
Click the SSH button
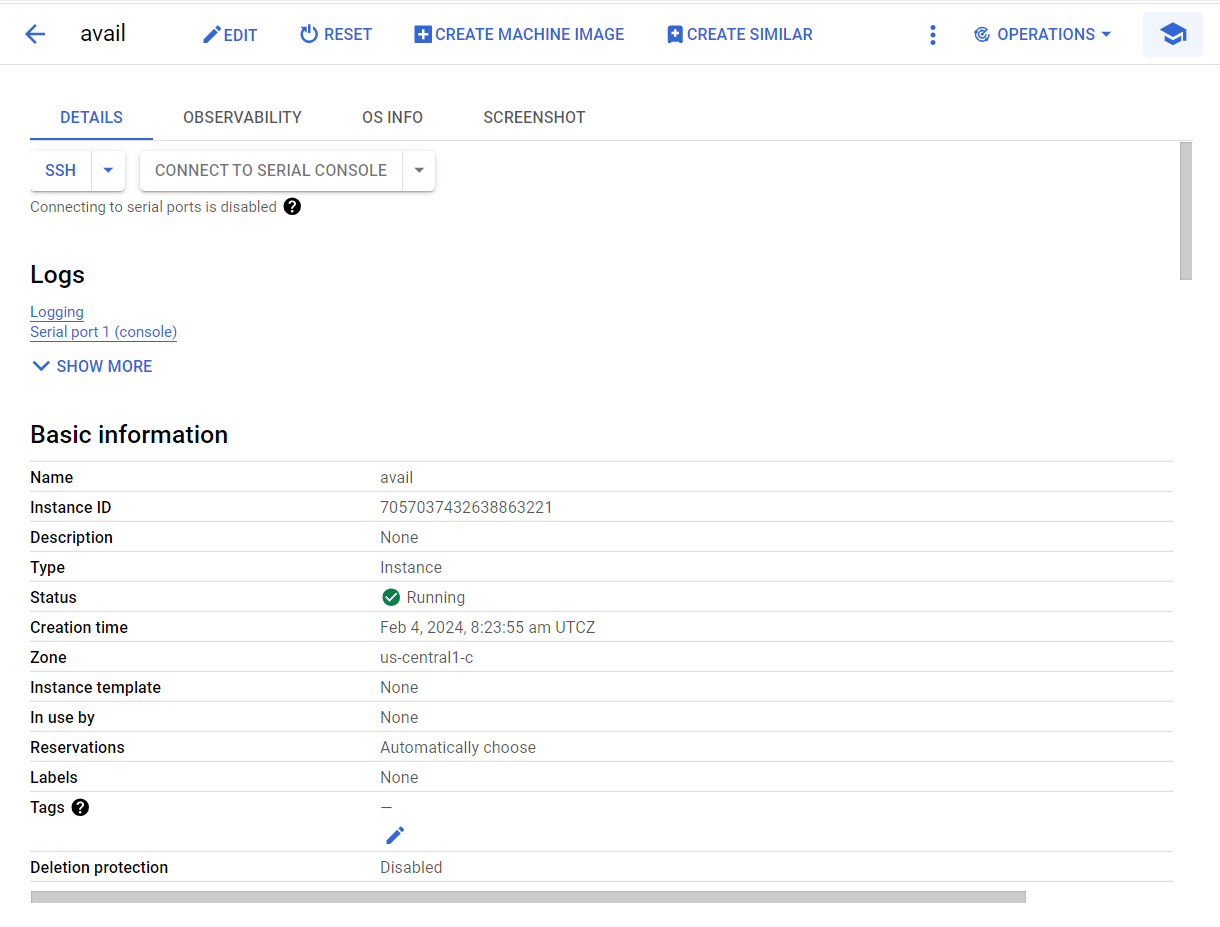coord(61,170)
